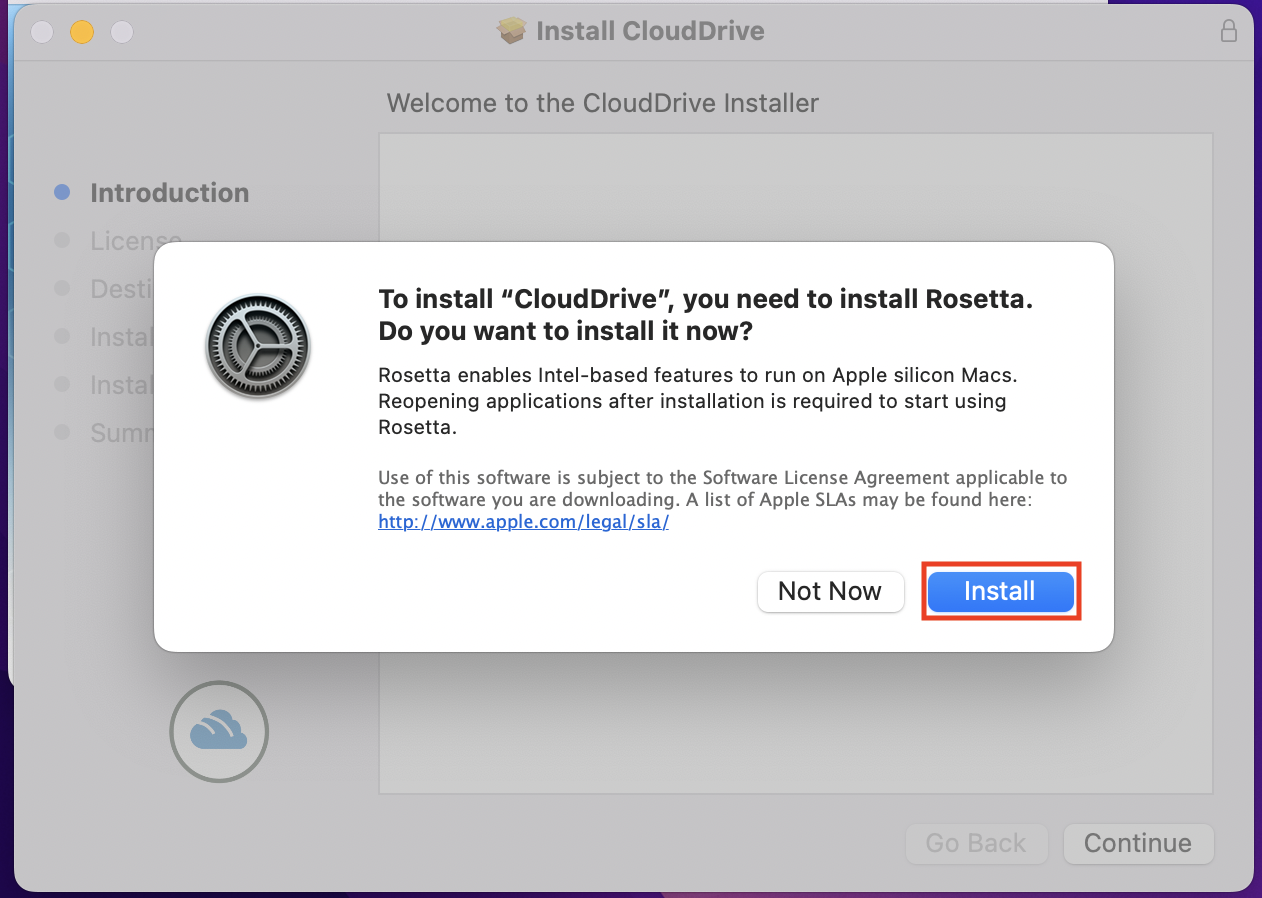Click the CloudDrive cloud logo
Screen dimensions: 1262x898
[x=219, y=731]
